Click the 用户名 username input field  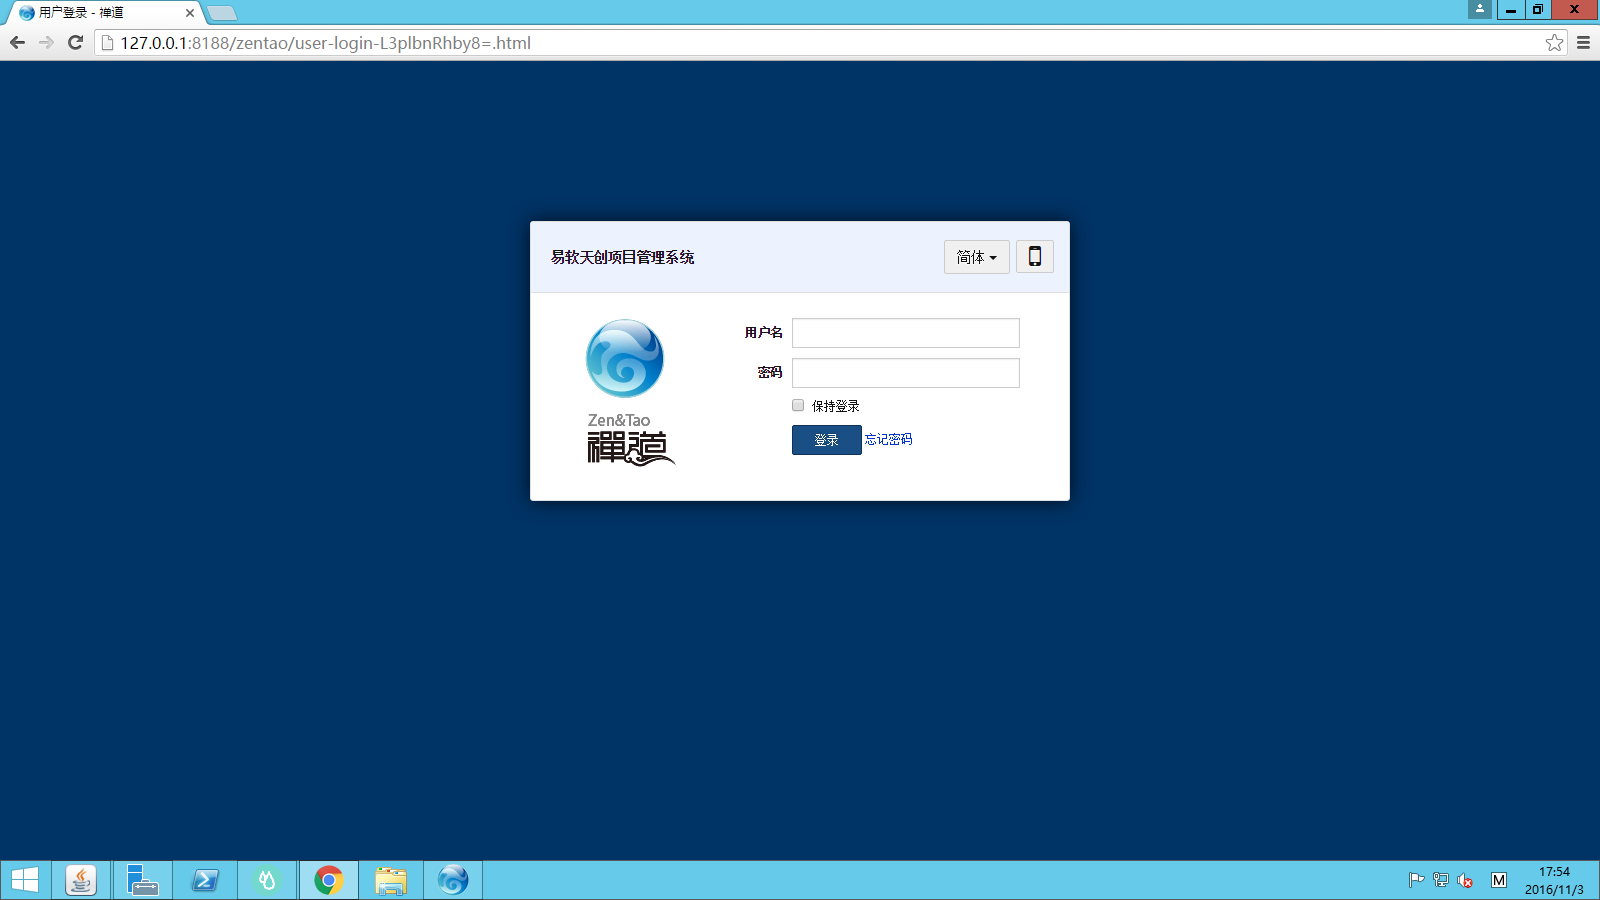pyautogui.click(x=906, y=333)
